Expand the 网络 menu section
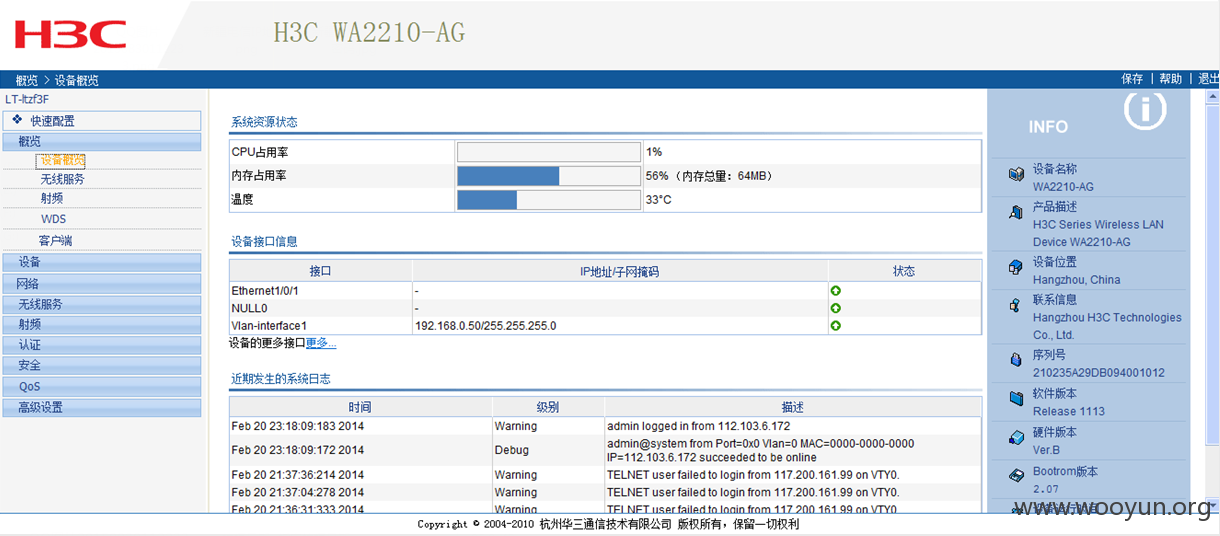The height and width of the screenshot is (536, 1220). point(102,283)
